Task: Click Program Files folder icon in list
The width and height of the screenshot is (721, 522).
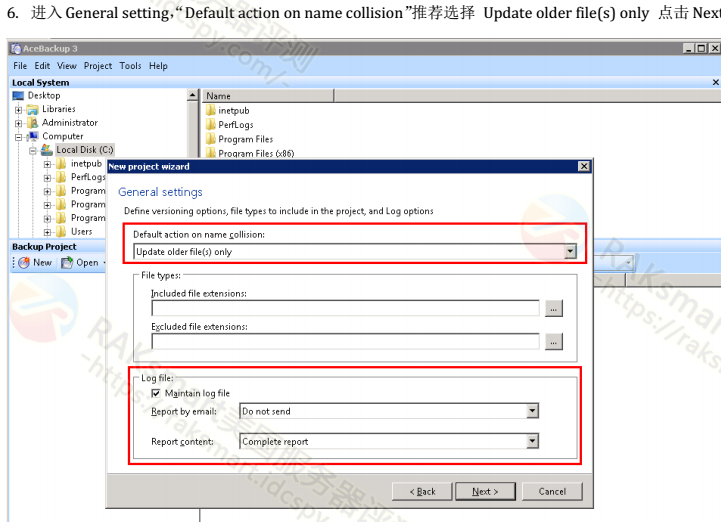Action: click(x=211, y=139)
